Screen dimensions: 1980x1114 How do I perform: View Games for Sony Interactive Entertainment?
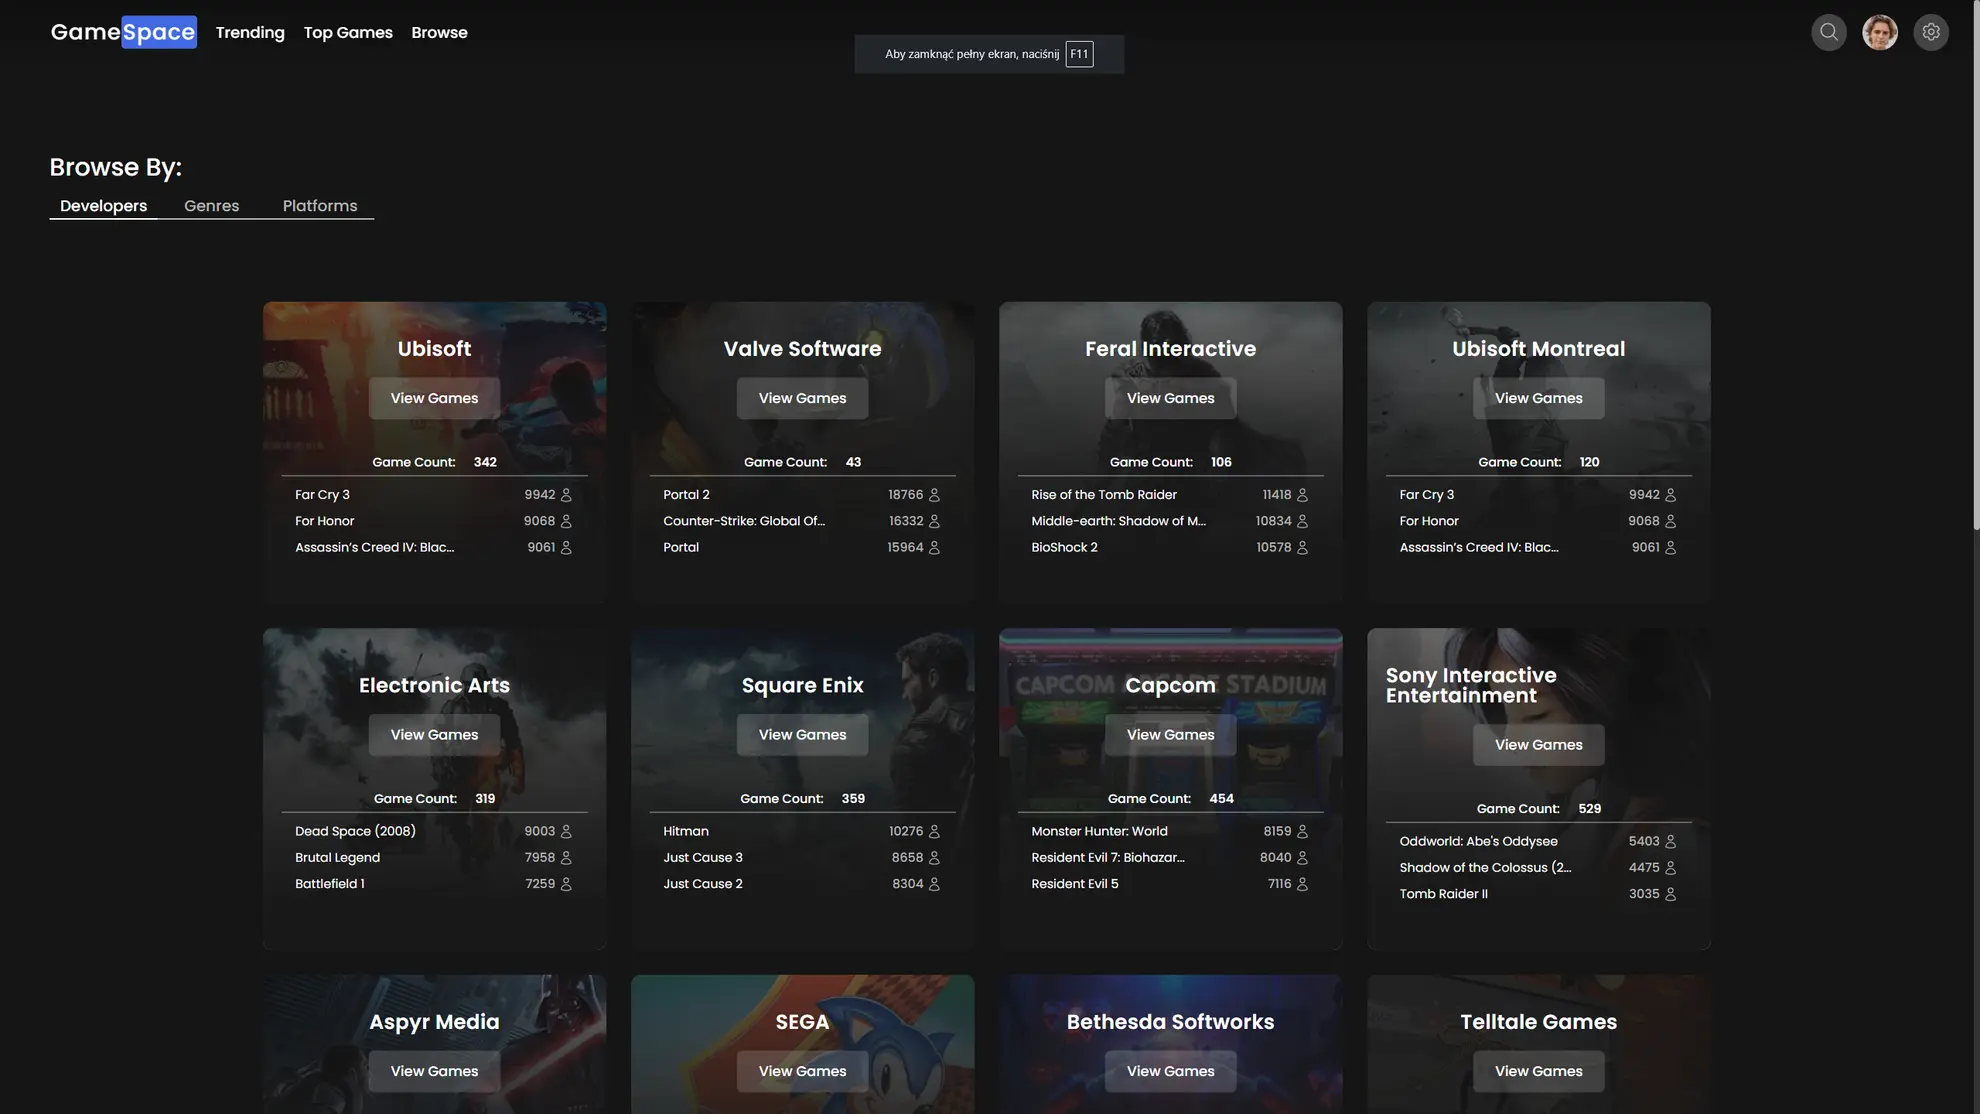coord(1538,745)
